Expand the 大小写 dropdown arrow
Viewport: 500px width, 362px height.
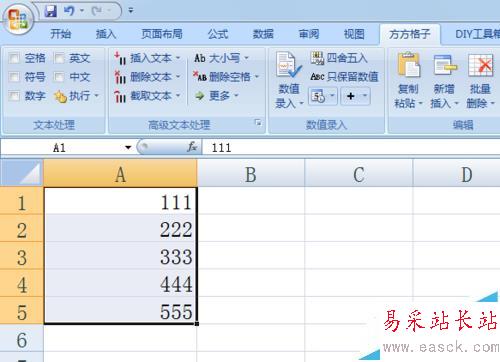pyautogui.click(x=246, y=58)
